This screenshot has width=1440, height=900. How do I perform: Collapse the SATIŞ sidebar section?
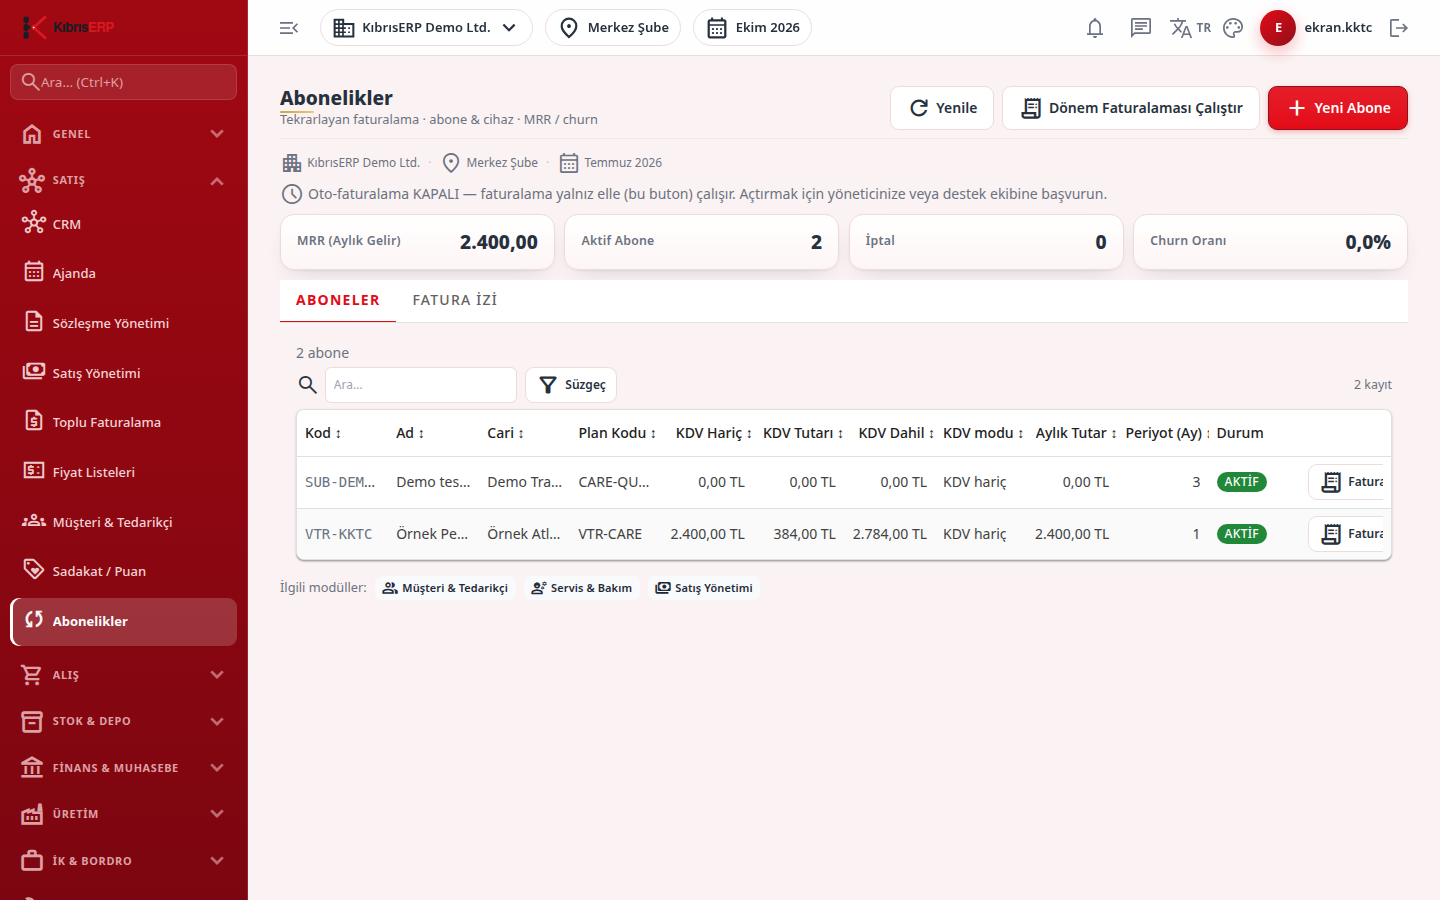click(124, 180)
